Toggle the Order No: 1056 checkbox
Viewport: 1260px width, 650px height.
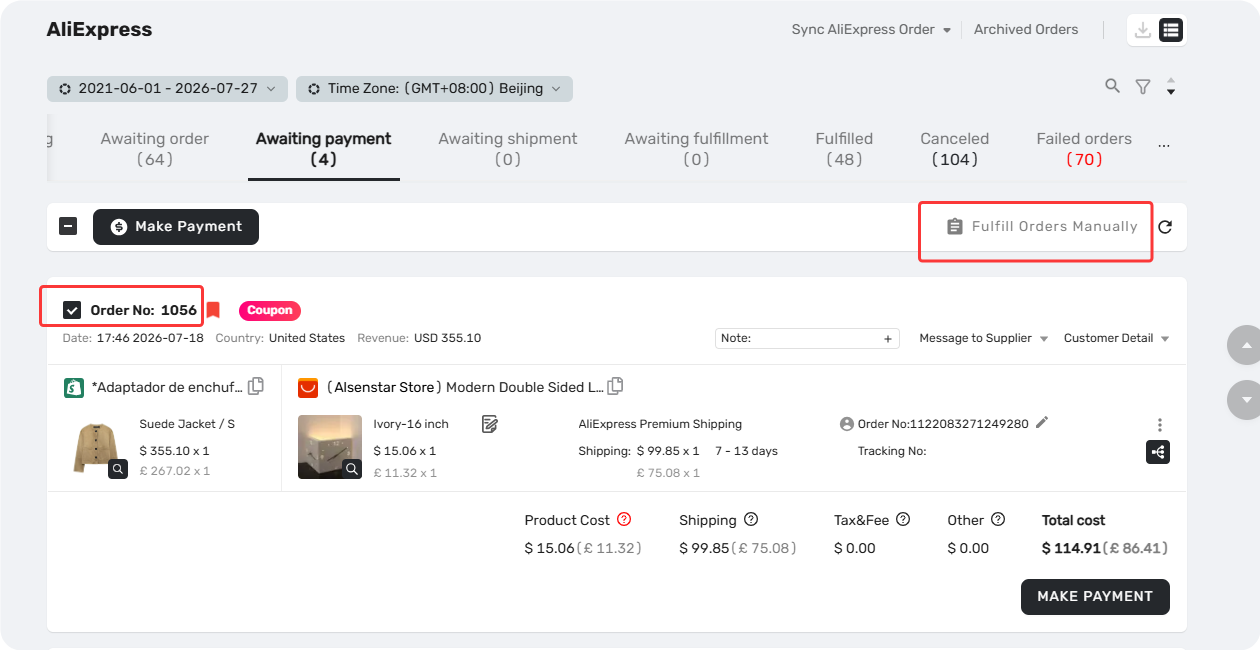coord(72,310)
